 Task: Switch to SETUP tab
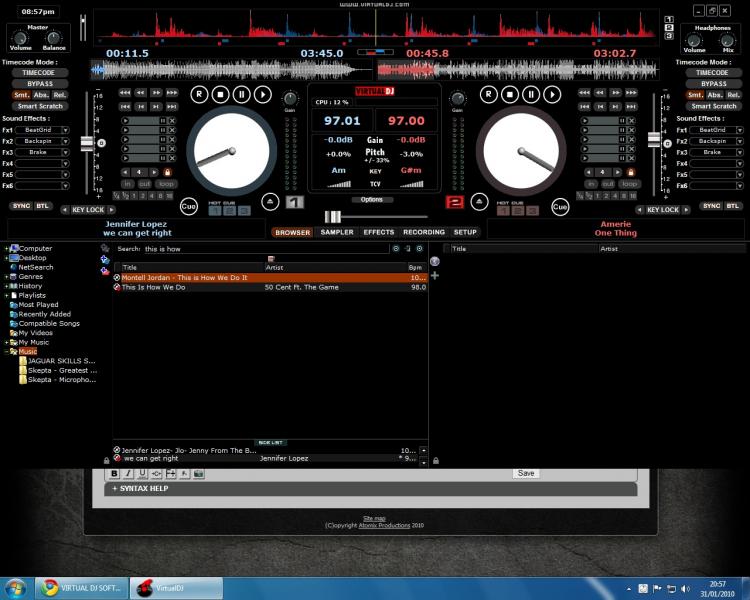pos(465,232)
